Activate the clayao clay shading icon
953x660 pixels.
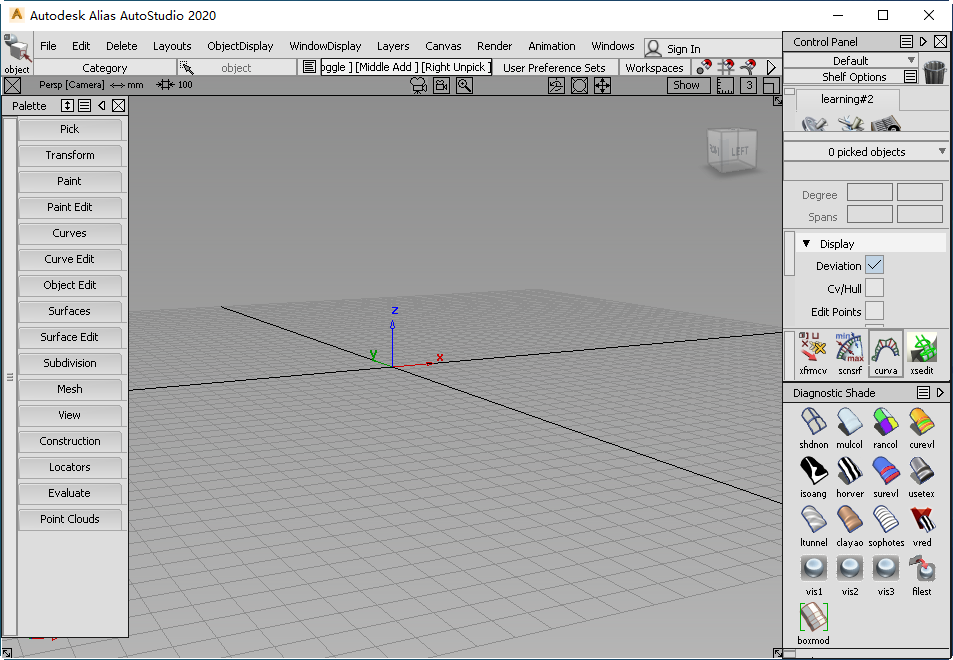(850, 520)
